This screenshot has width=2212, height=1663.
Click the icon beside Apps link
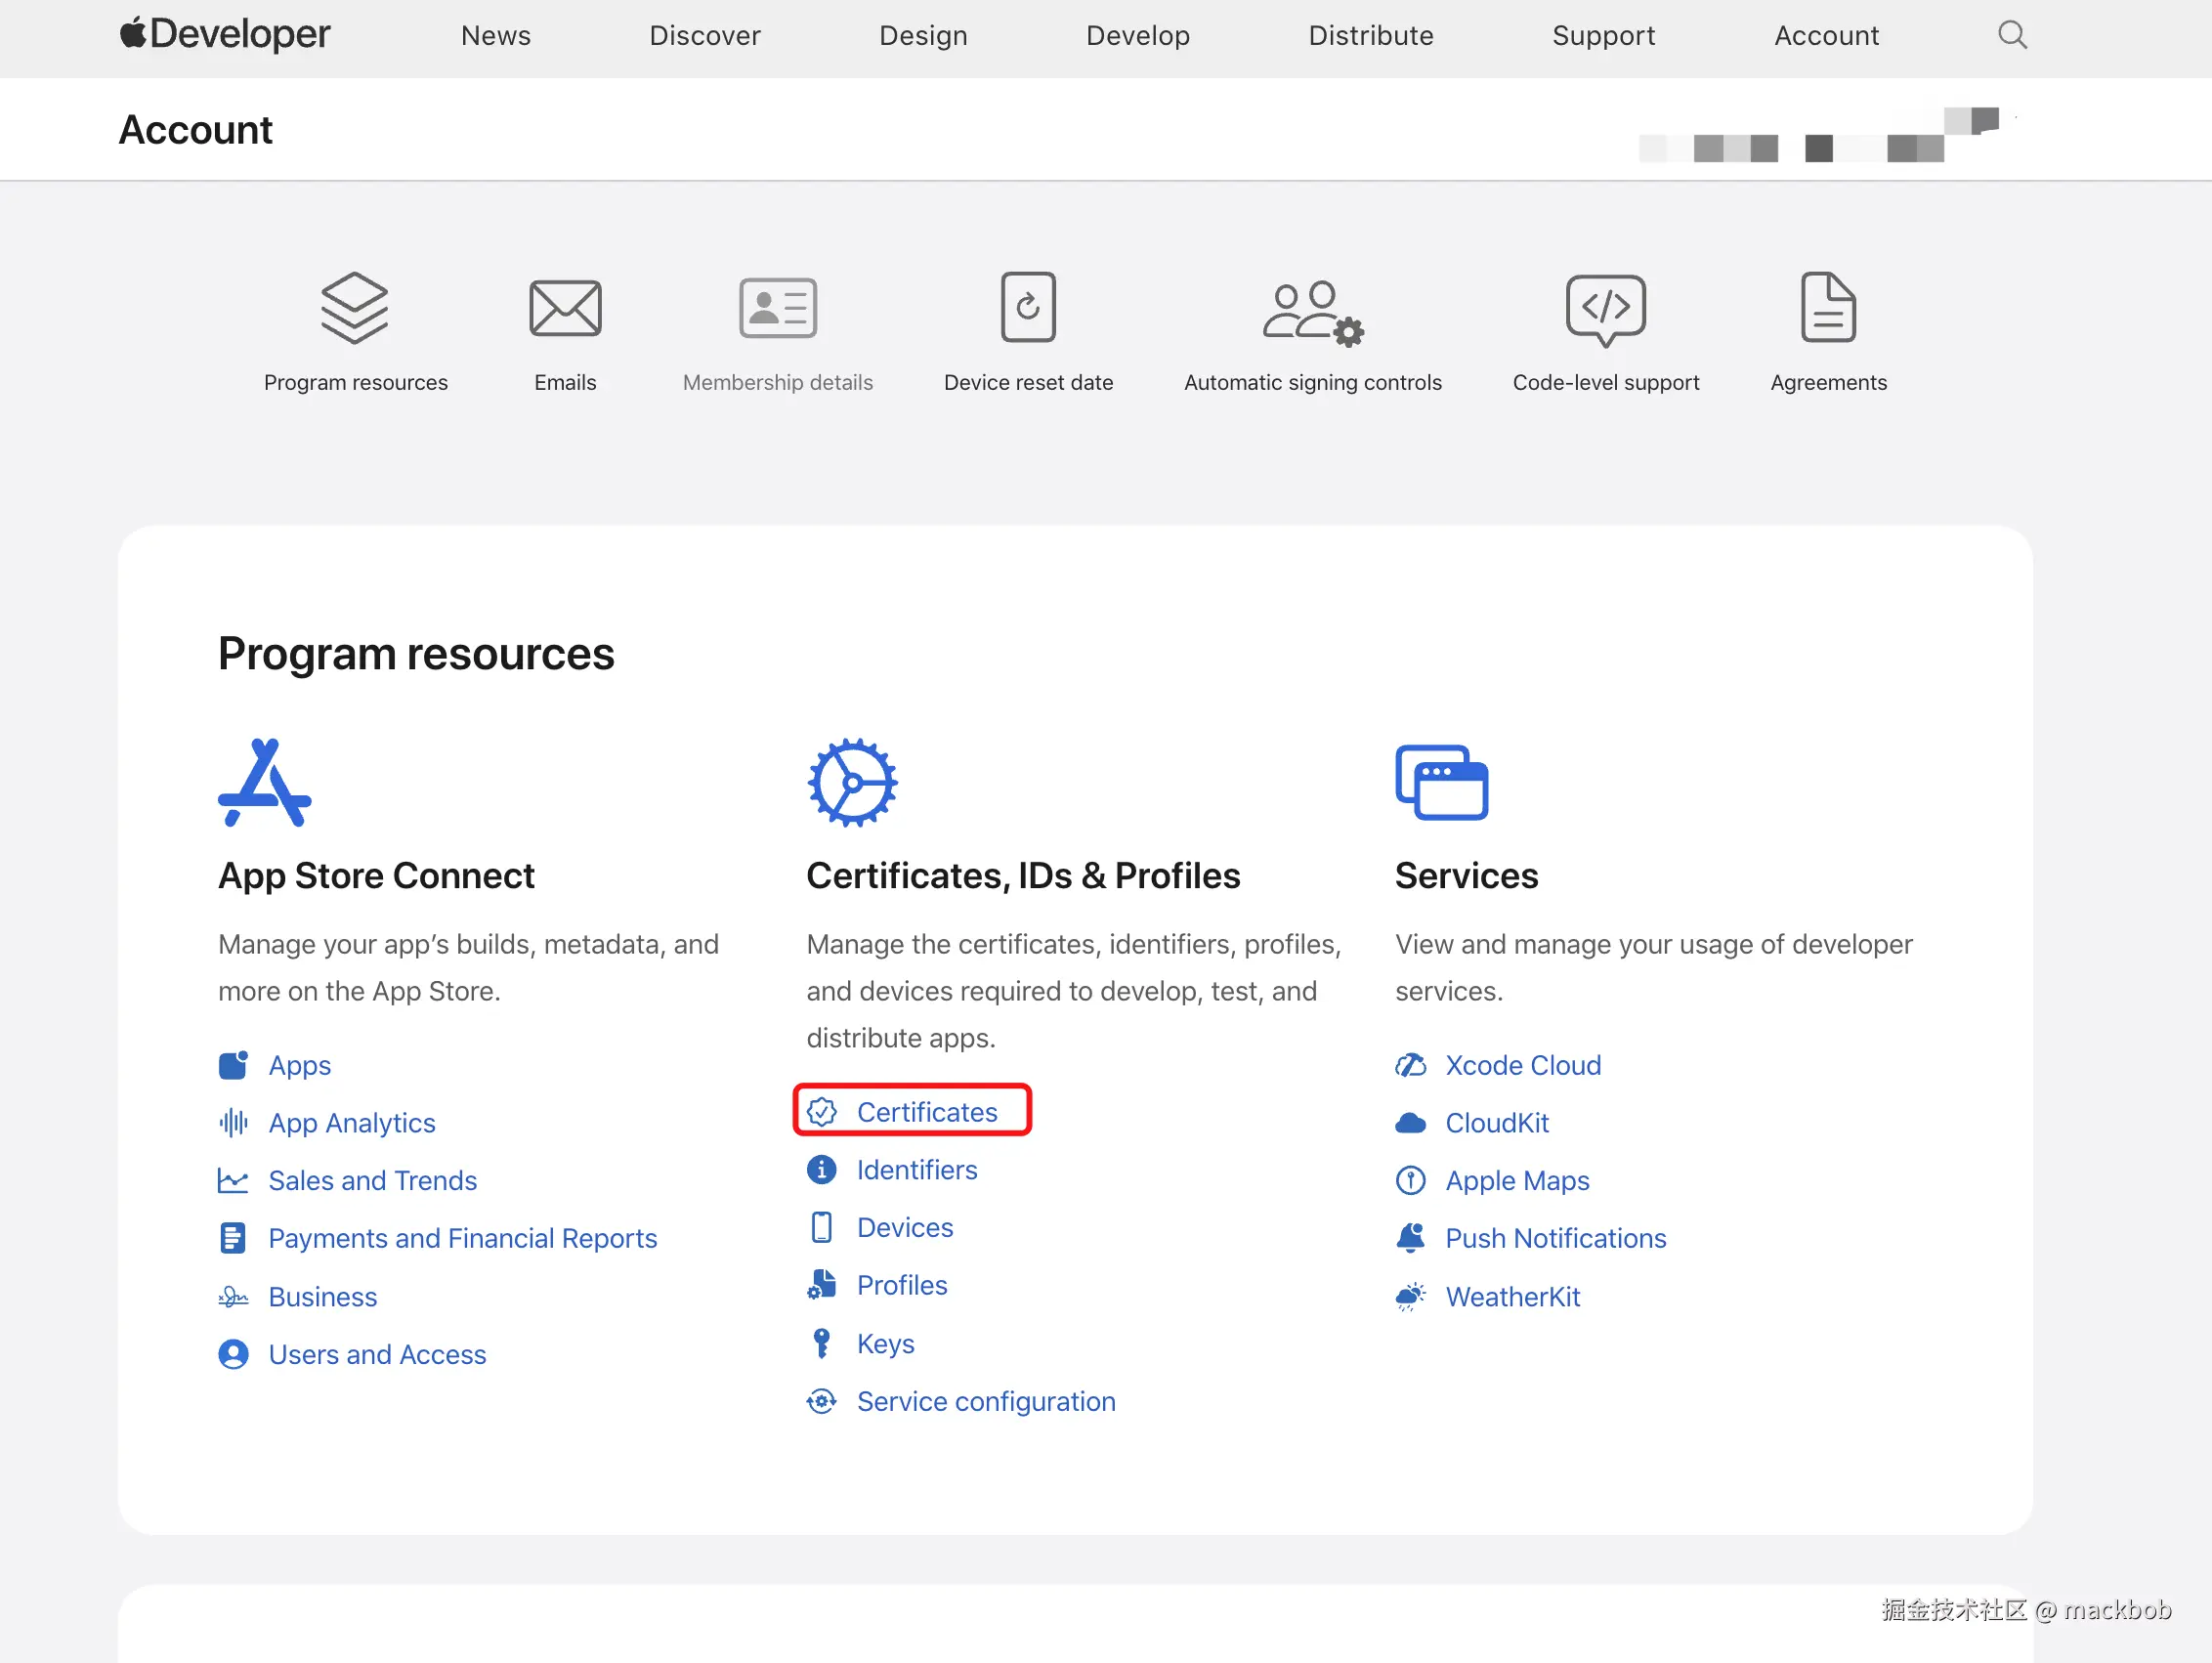tap(233, 1066)
